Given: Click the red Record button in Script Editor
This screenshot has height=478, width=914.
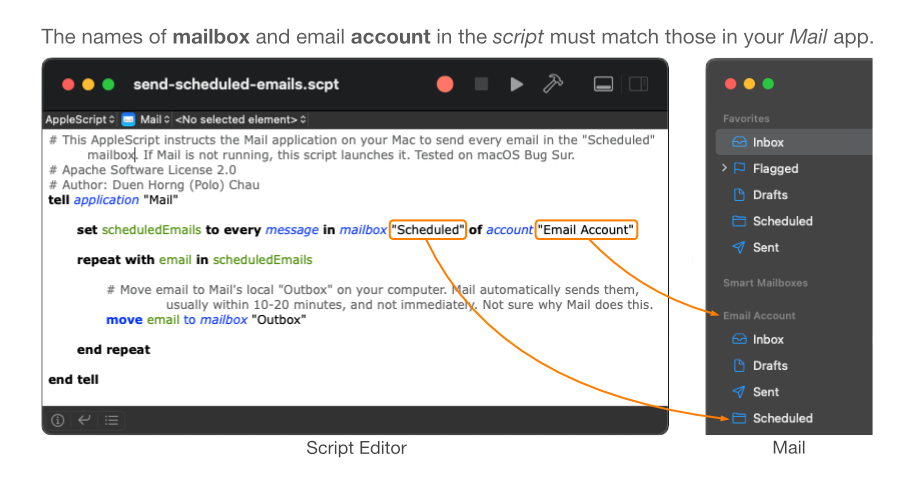Looking at the screenshot, I should click(445, 85).
